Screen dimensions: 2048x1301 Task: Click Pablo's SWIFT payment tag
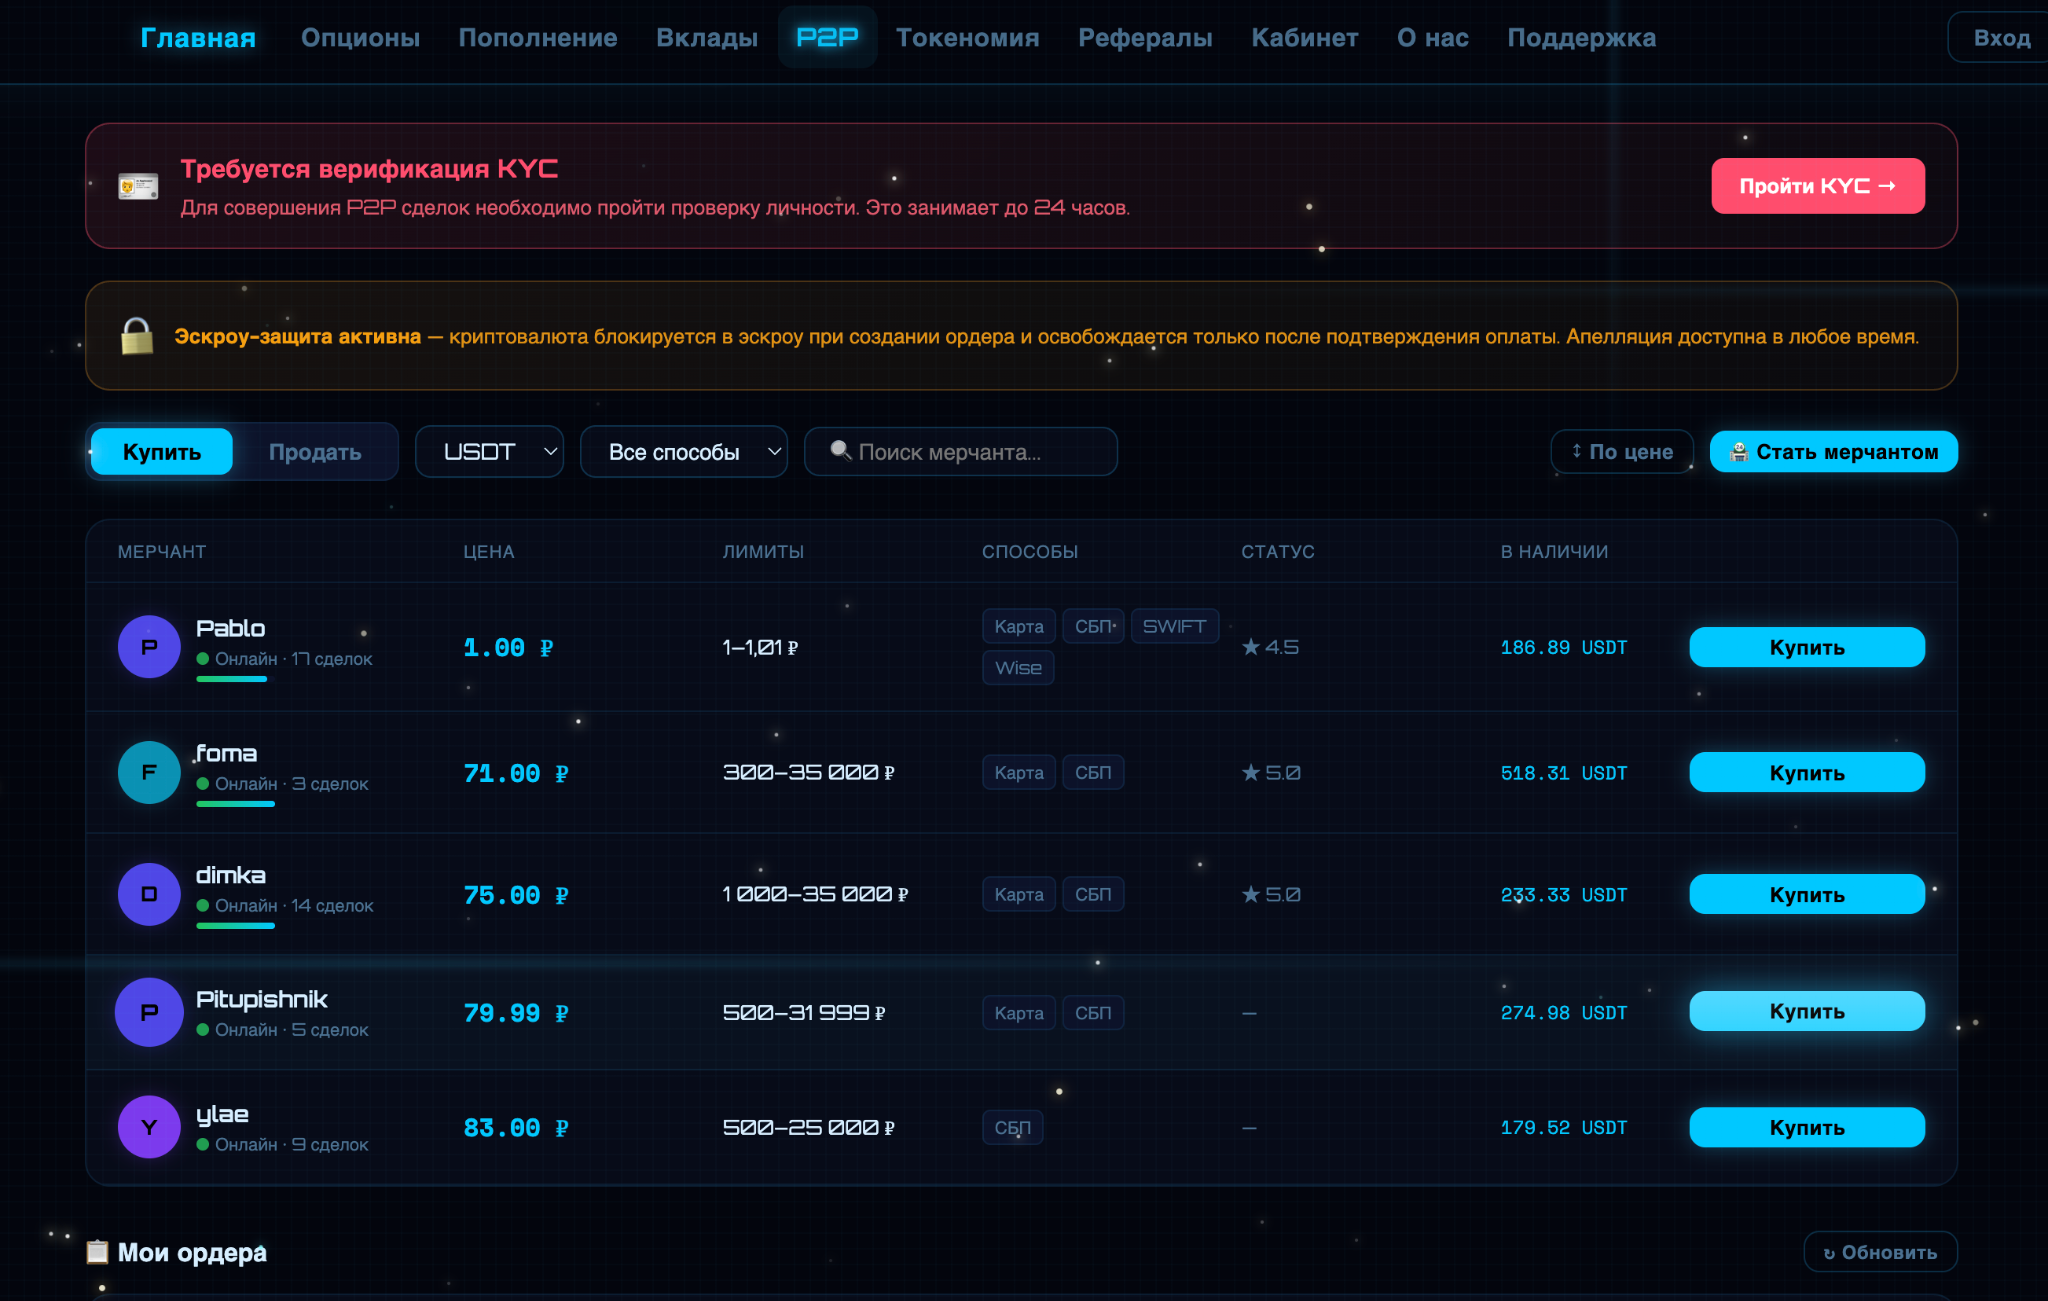coord(1174,626)
